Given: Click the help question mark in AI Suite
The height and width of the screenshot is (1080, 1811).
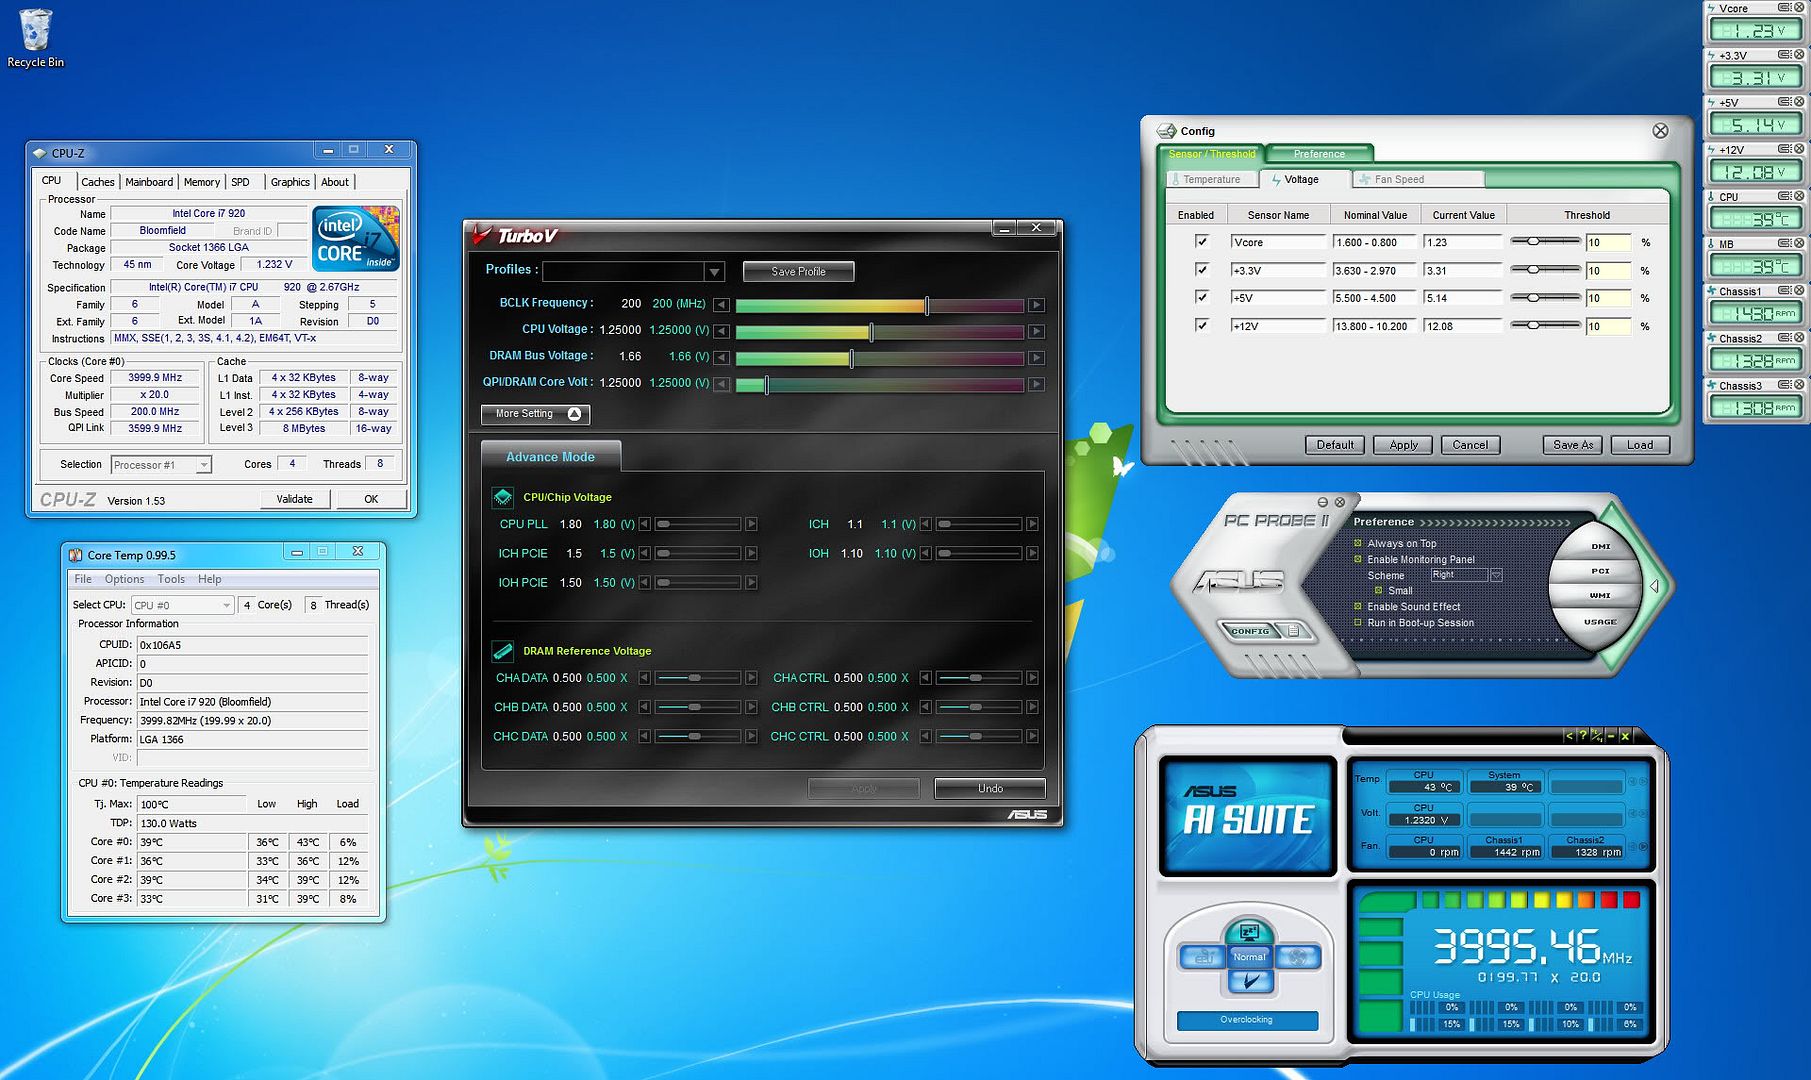Looking at the screenshot, I should point(1582,736).
